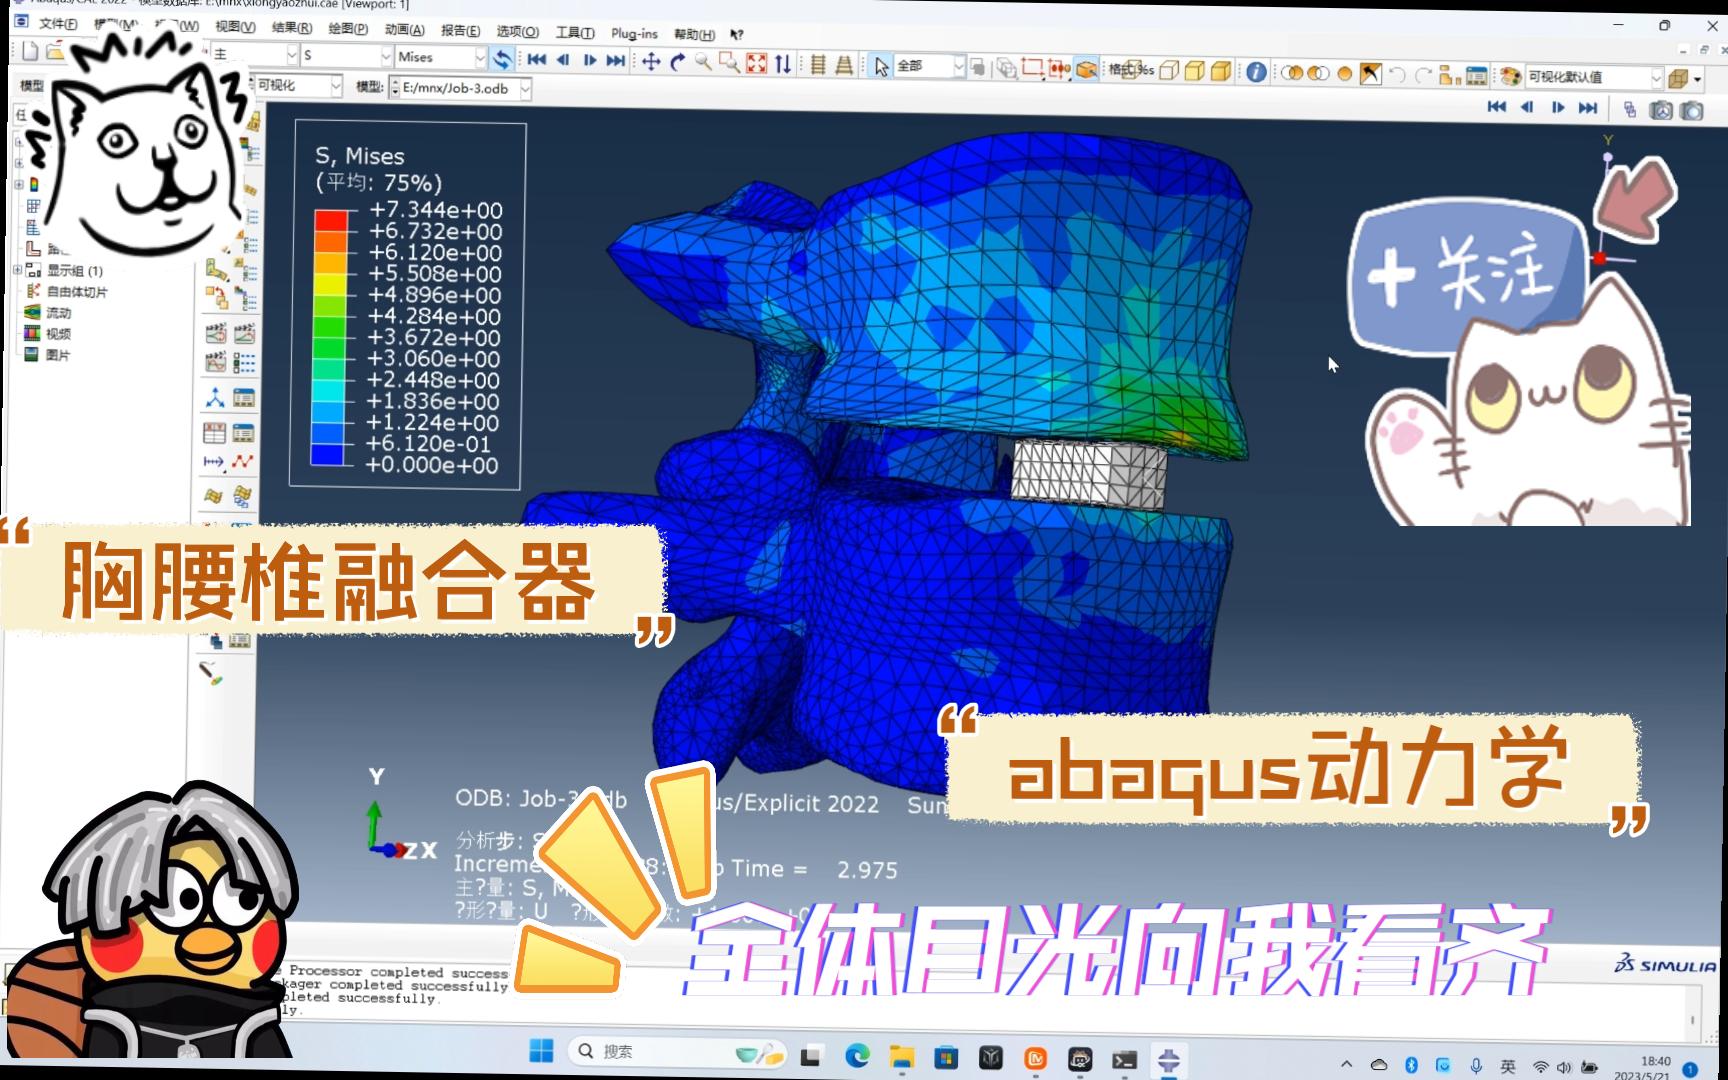Jump to first frame in viewport toolbar
This screenshot has width=1728, height=1080.
tap(1497, 107)
